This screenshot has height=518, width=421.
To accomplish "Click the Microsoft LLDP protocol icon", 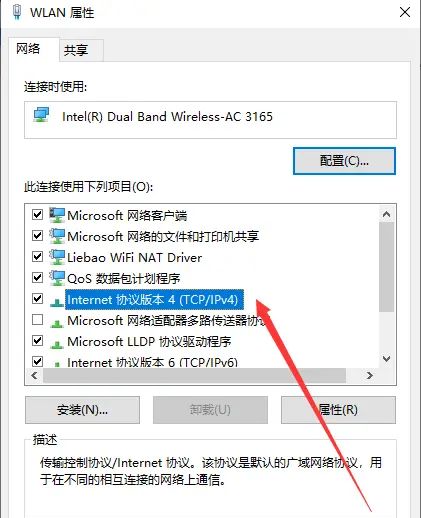I will coord(57,344).
